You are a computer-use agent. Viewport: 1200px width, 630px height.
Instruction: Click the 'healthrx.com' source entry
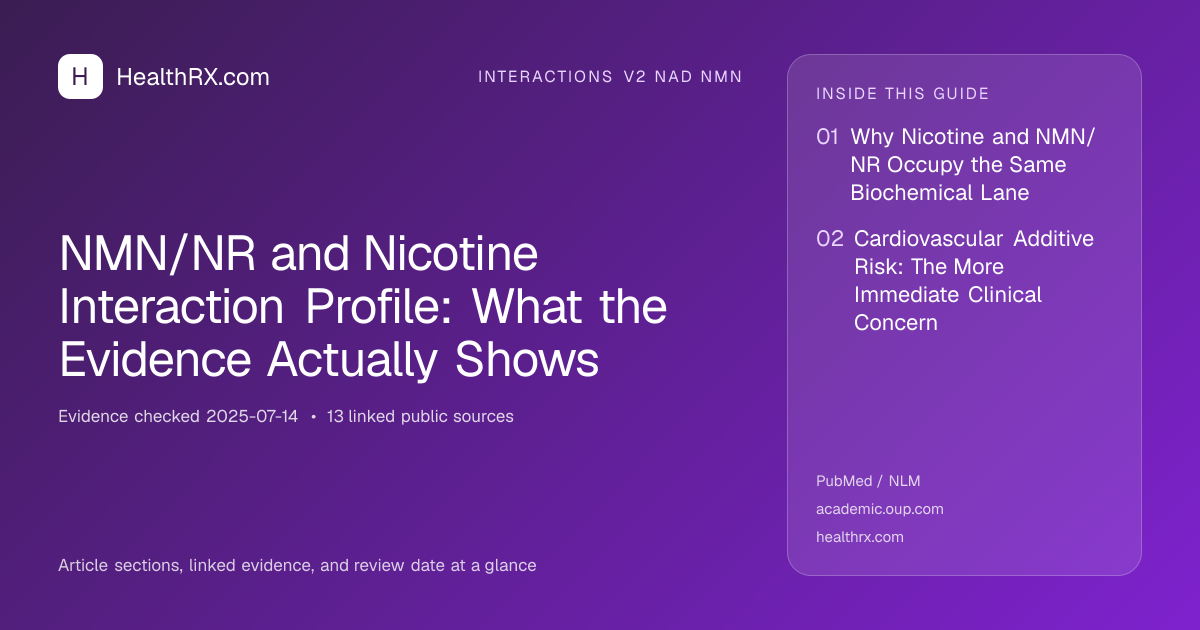pyautogui.click(x=860, y=537)
